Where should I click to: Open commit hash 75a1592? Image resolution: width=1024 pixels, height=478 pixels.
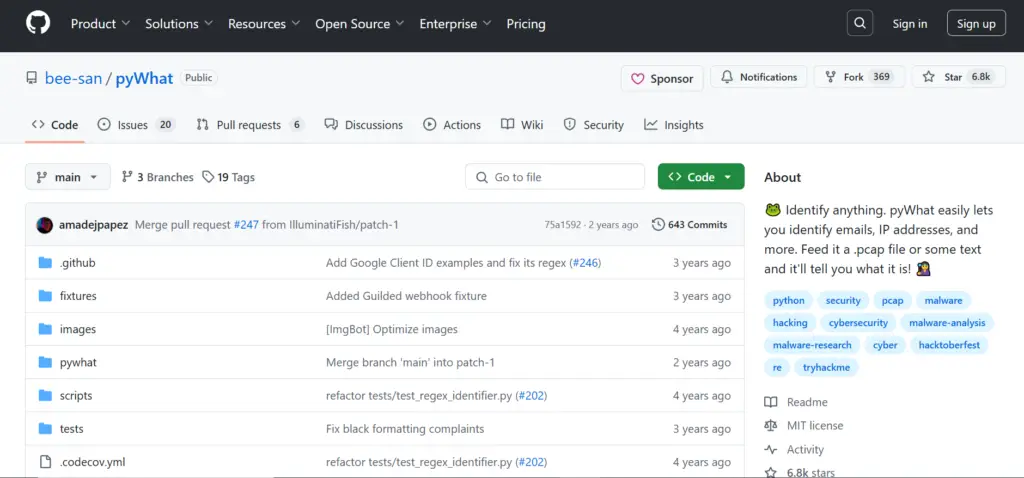click(562, 225)
